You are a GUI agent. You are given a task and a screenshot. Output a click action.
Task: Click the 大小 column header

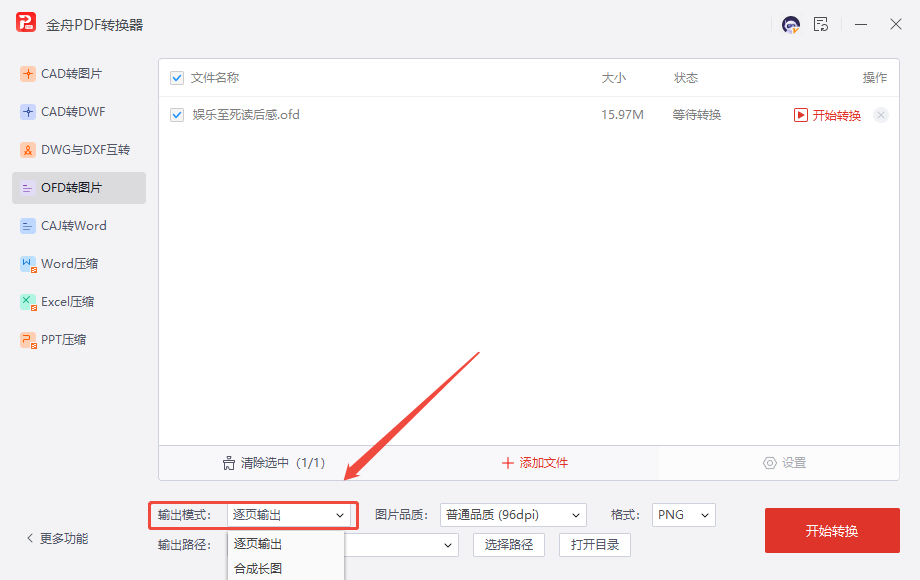tap(614, 78)
